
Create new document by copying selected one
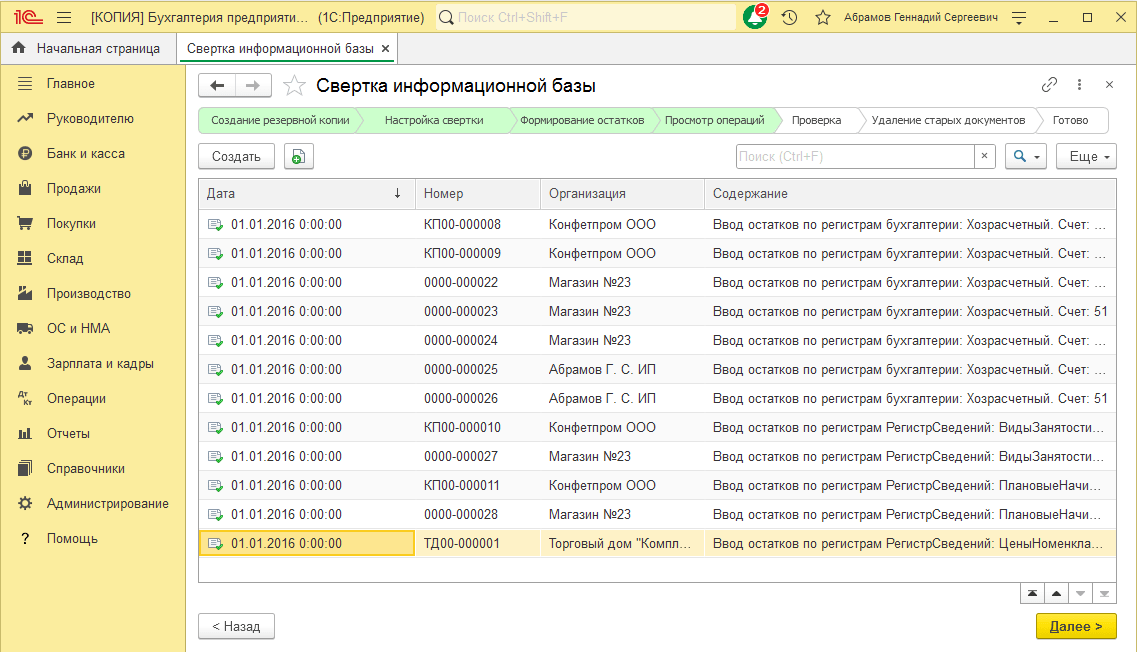[x=299, y=157]
